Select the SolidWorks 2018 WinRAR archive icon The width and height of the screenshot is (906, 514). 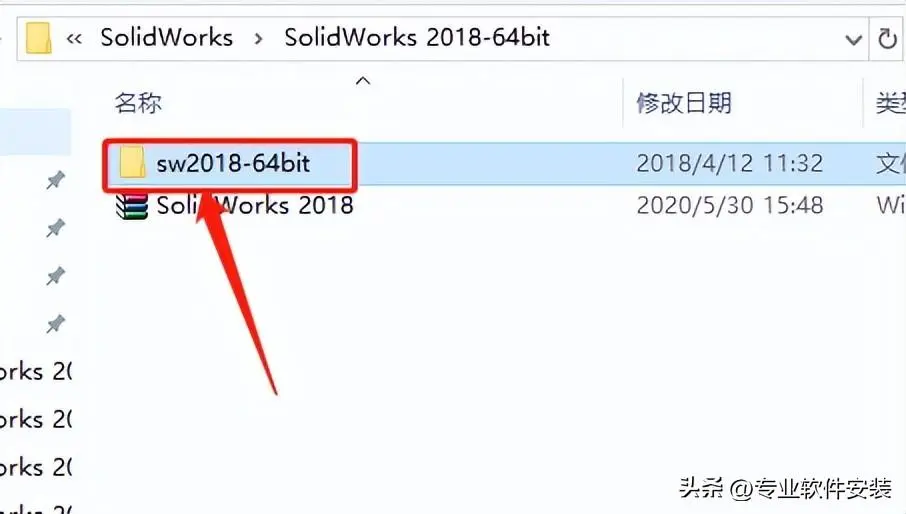pyautogui.click(x=132, y=206)
